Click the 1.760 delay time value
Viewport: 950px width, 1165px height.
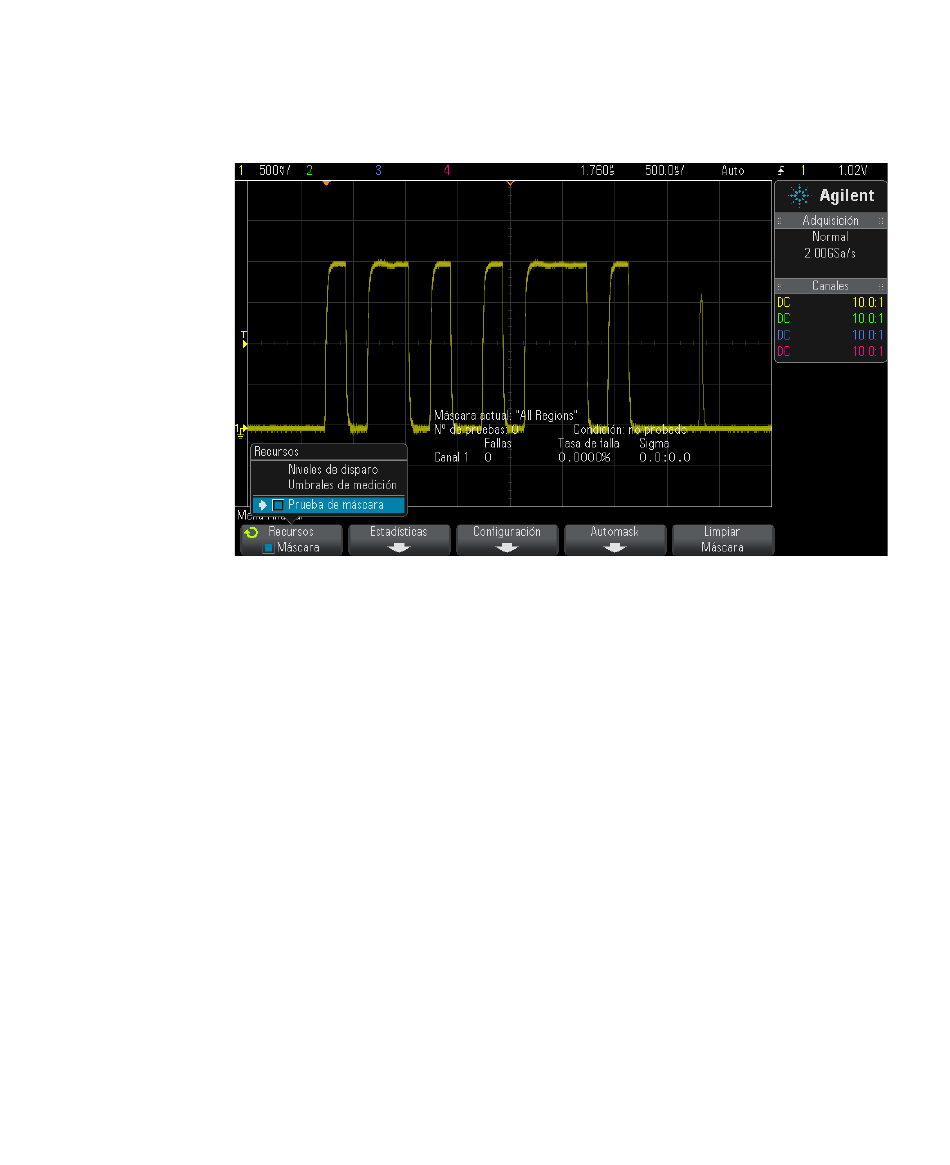tap(597, 170)
